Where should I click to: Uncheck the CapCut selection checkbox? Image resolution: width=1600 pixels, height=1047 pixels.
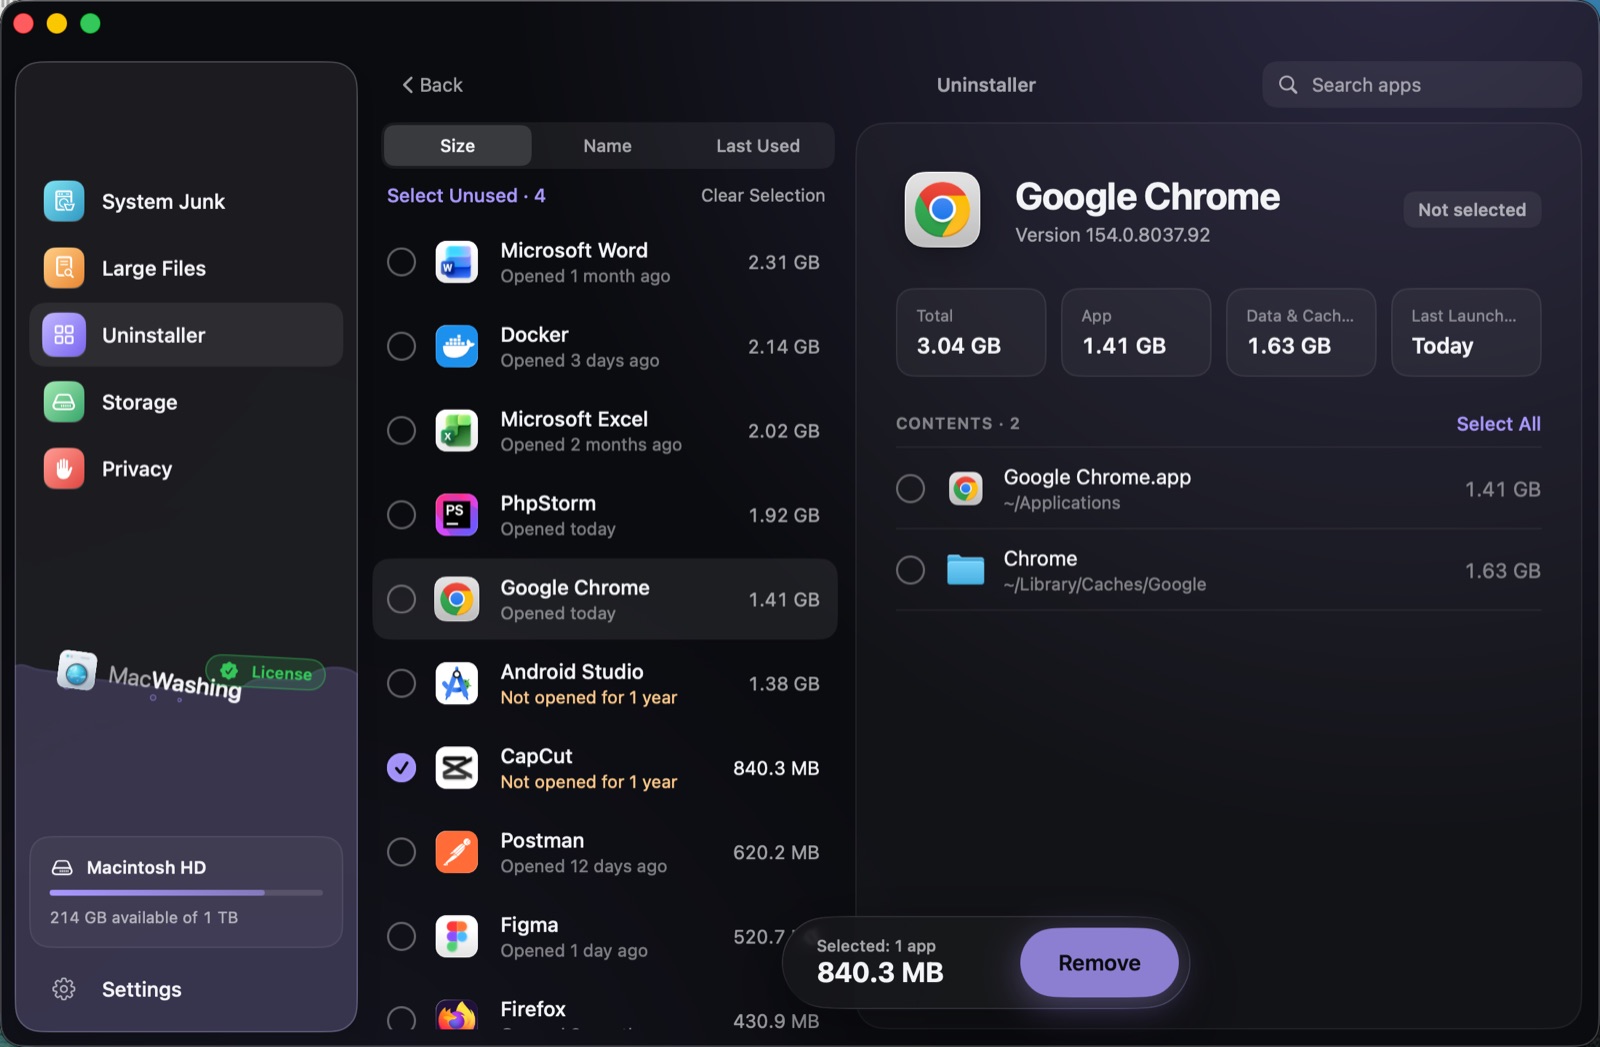point(401,768)
